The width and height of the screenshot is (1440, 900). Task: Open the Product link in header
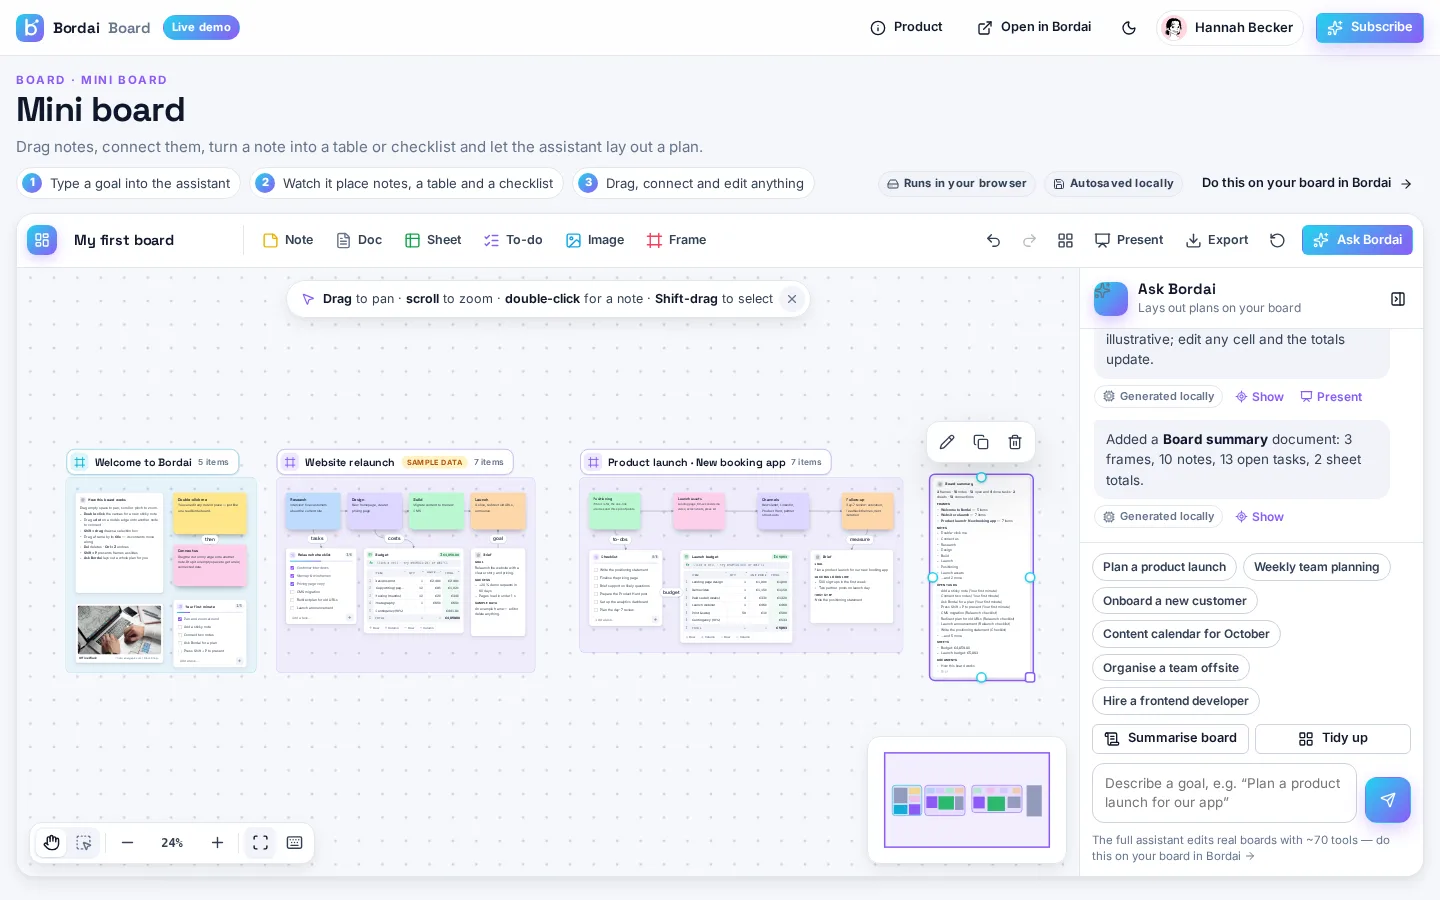point(906,28)
